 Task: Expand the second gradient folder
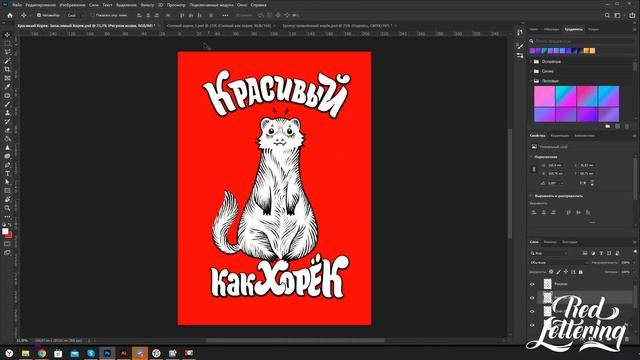[x=531, y=71]
